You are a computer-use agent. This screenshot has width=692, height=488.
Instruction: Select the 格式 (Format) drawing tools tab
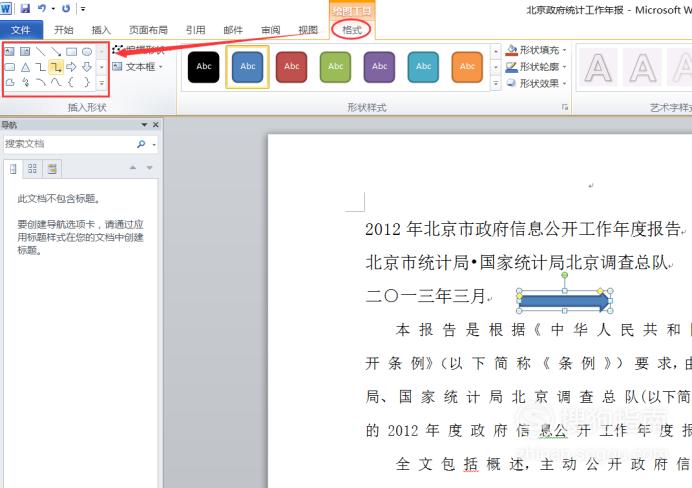click(352, 30)
